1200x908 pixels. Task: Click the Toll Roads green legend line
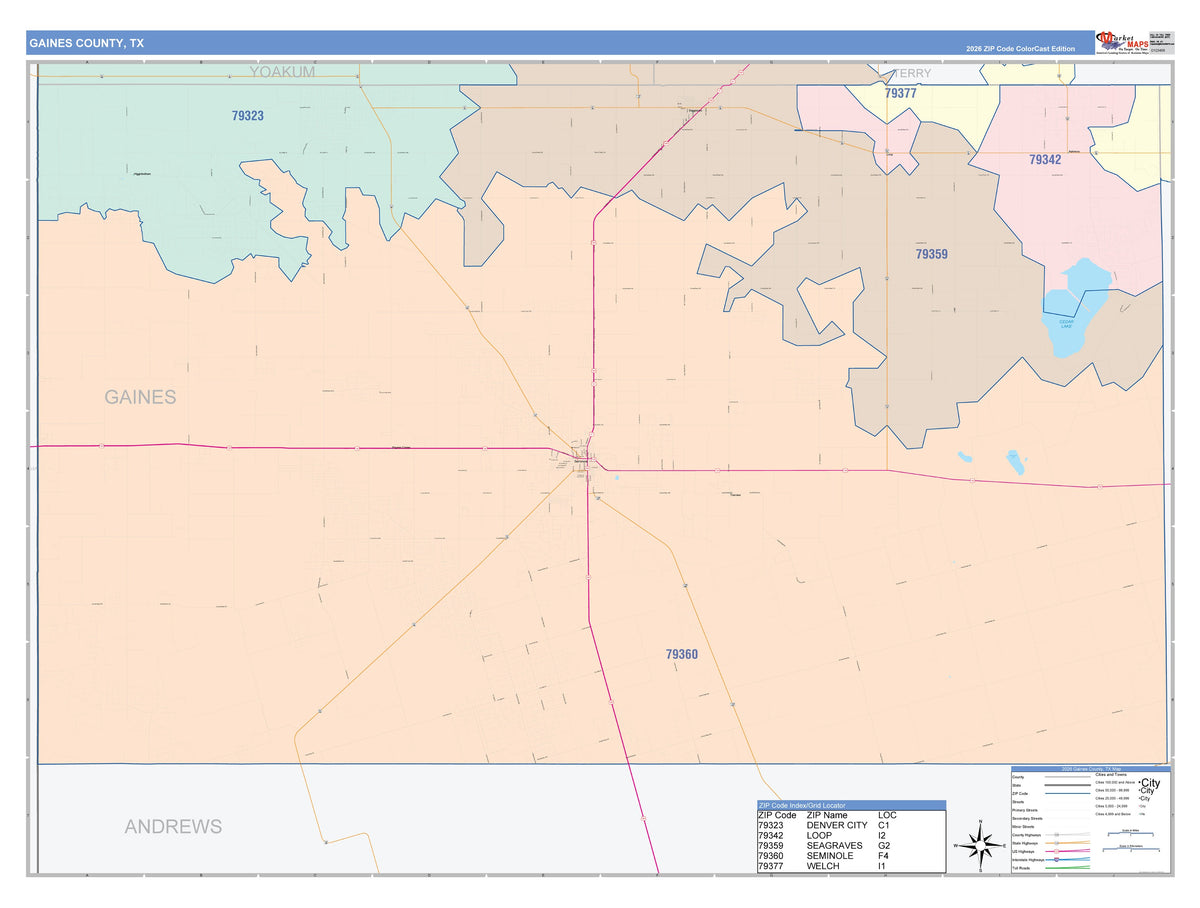(1068, 867)
